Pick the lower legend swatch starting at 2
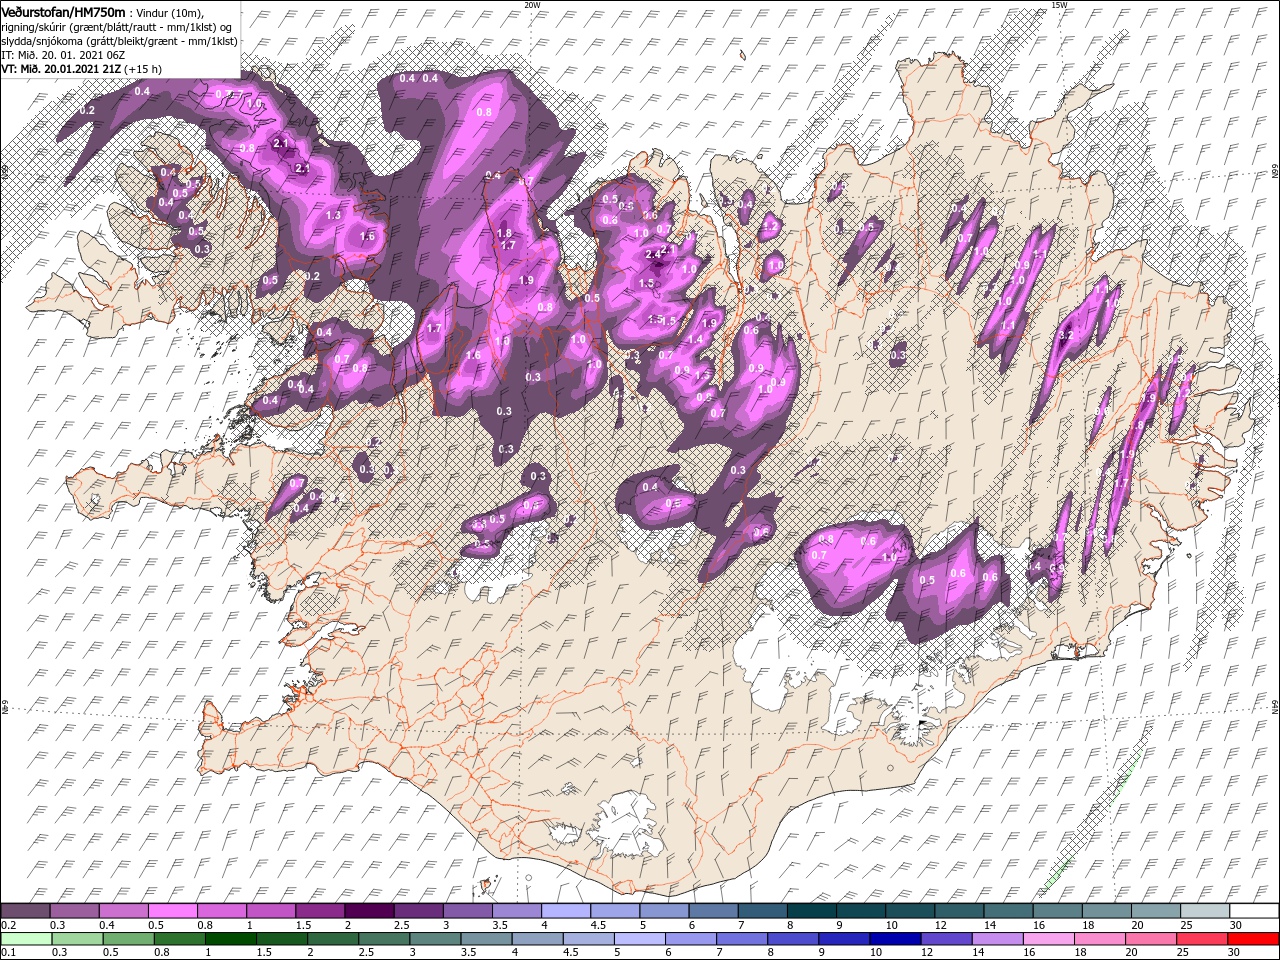 coord(332,939)
